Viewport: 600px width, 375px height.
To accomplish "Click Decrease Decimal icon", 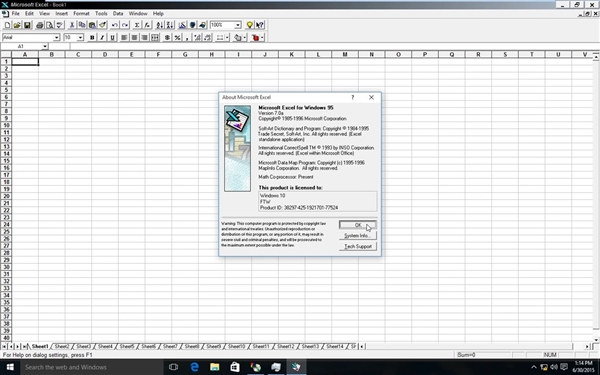I will click(207, 38).
